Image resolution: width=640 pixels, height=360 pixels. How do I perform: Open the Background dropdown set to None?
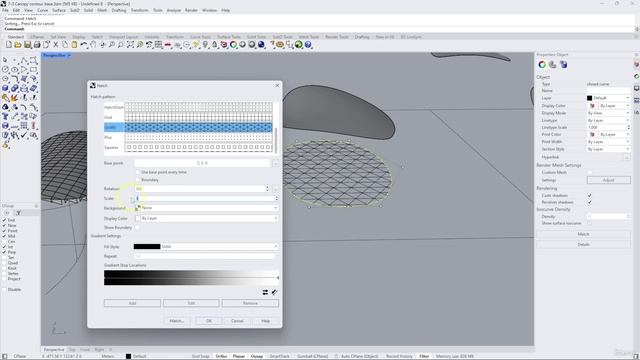pyautogui.click(x=207, y=208)
